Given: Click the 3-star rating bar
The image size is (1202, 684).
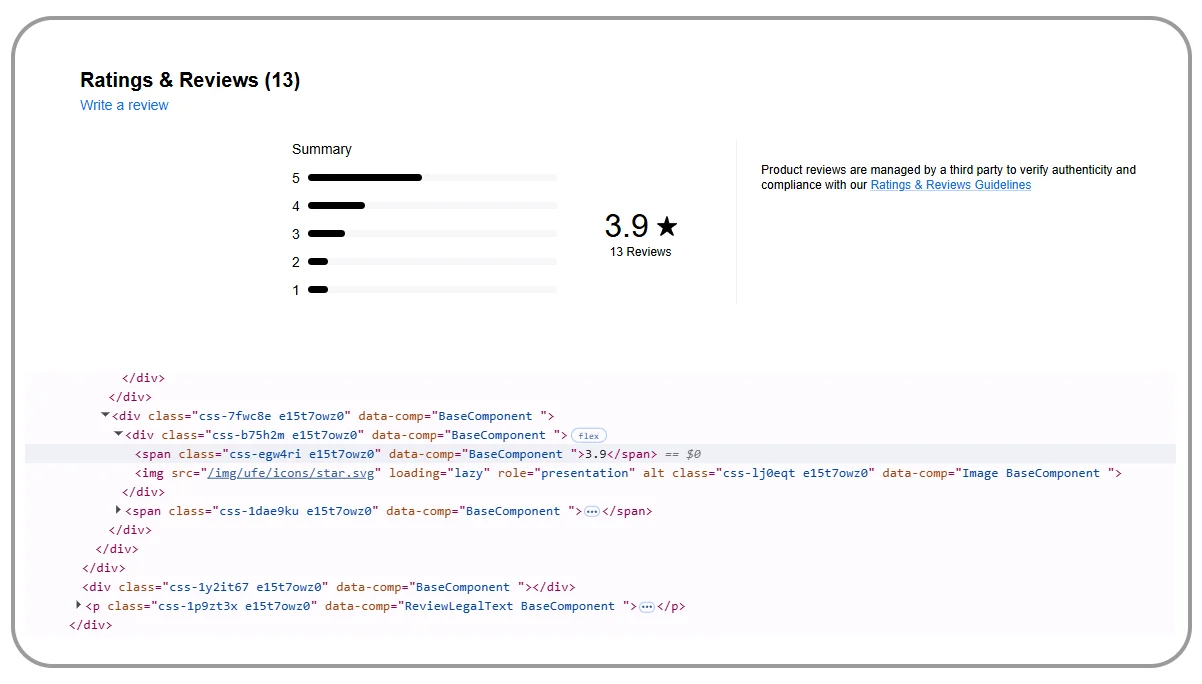Looking at the screenshot, I should click(432, 234).
